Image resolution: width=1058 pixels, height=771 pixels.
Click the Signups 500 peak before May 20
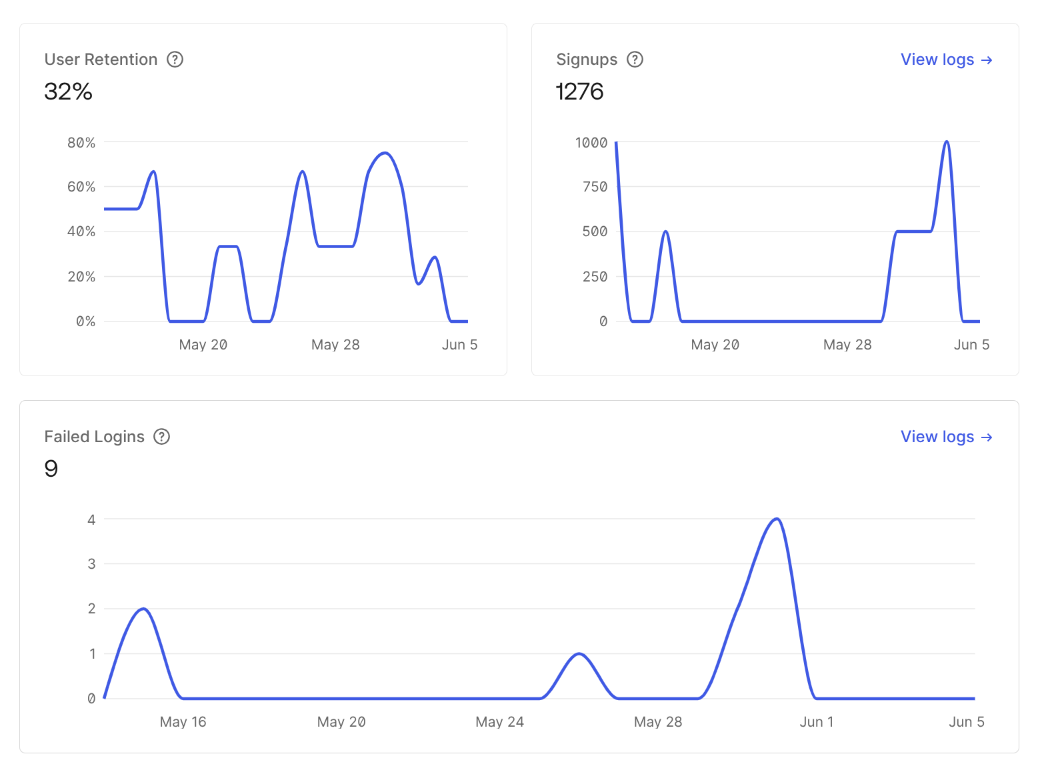click(x=665, y=232)
